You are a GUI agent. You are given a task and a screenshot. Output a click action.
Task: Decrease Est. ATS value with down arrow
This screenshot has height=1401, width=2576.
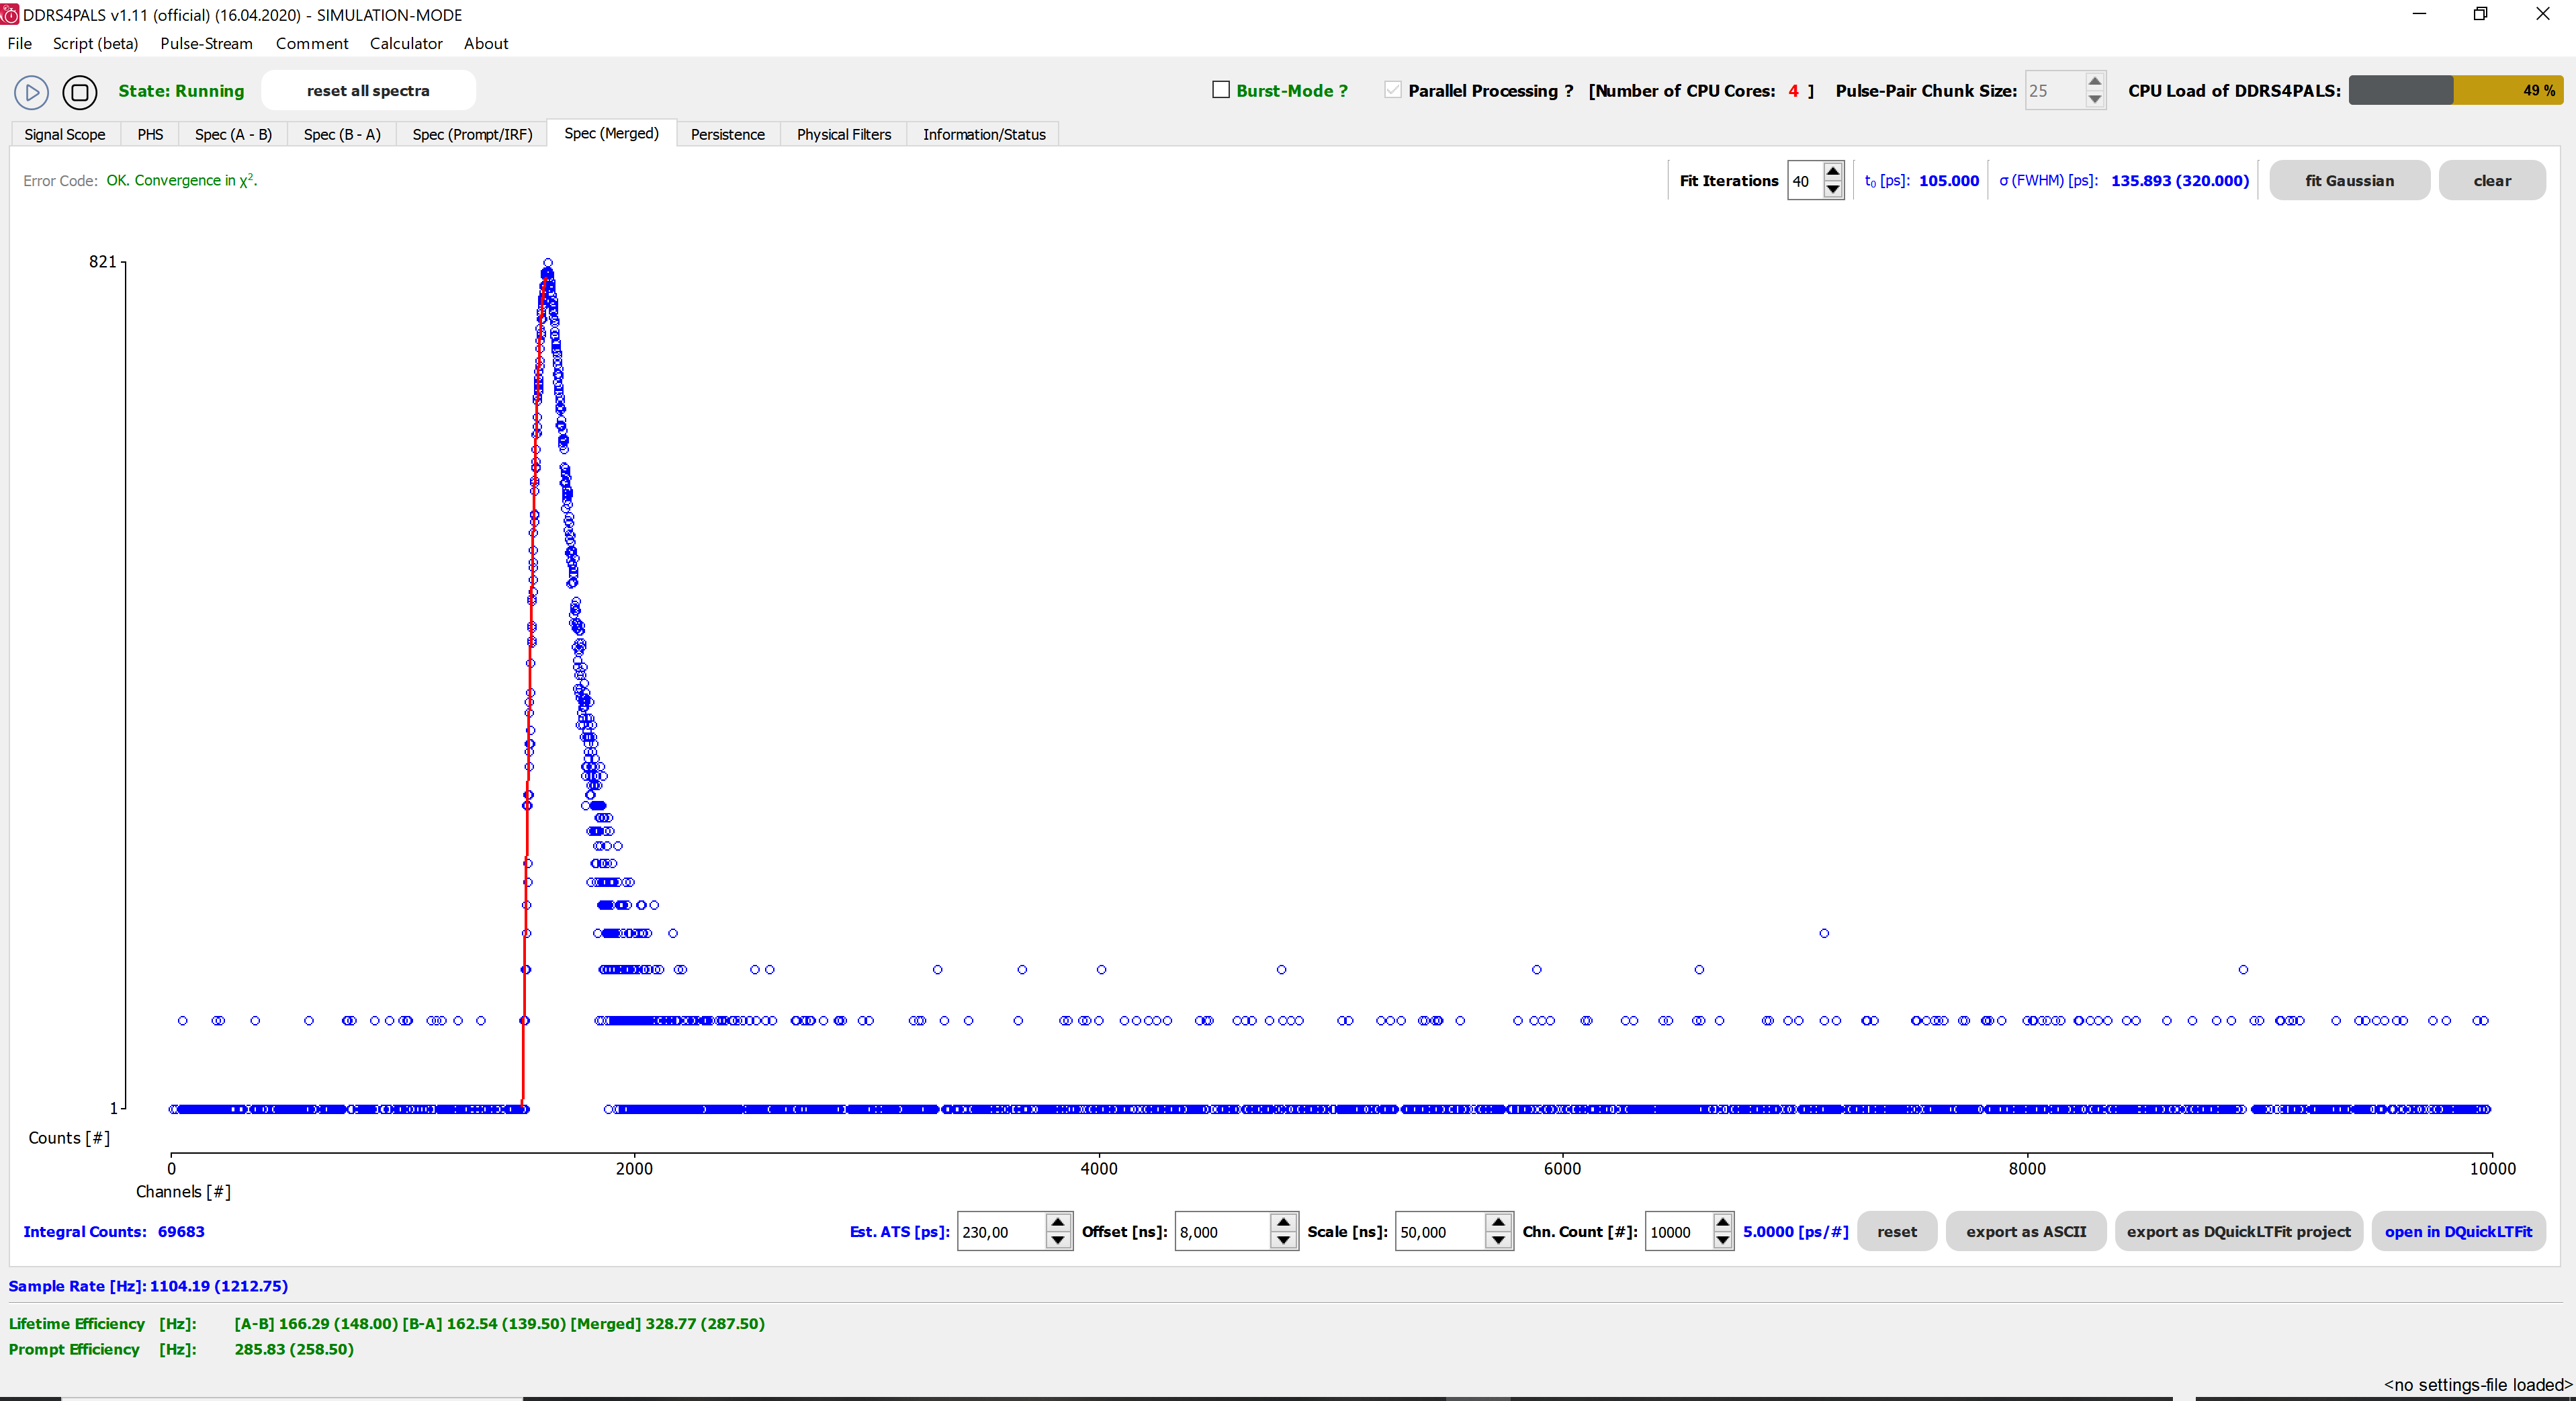click(x=1058, y=1241)
